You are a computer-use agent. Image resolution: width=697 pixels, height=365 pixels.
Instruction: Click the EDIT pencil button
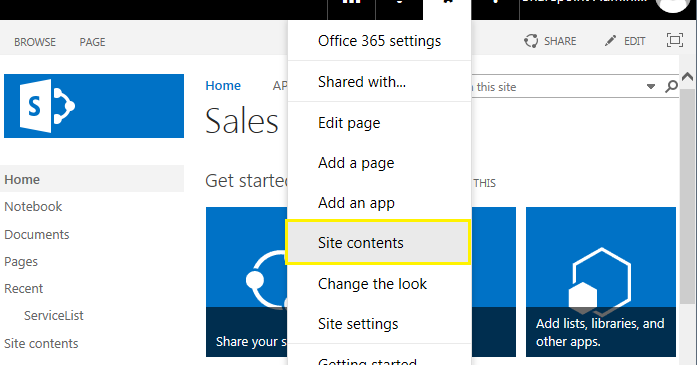pos(625,41)
